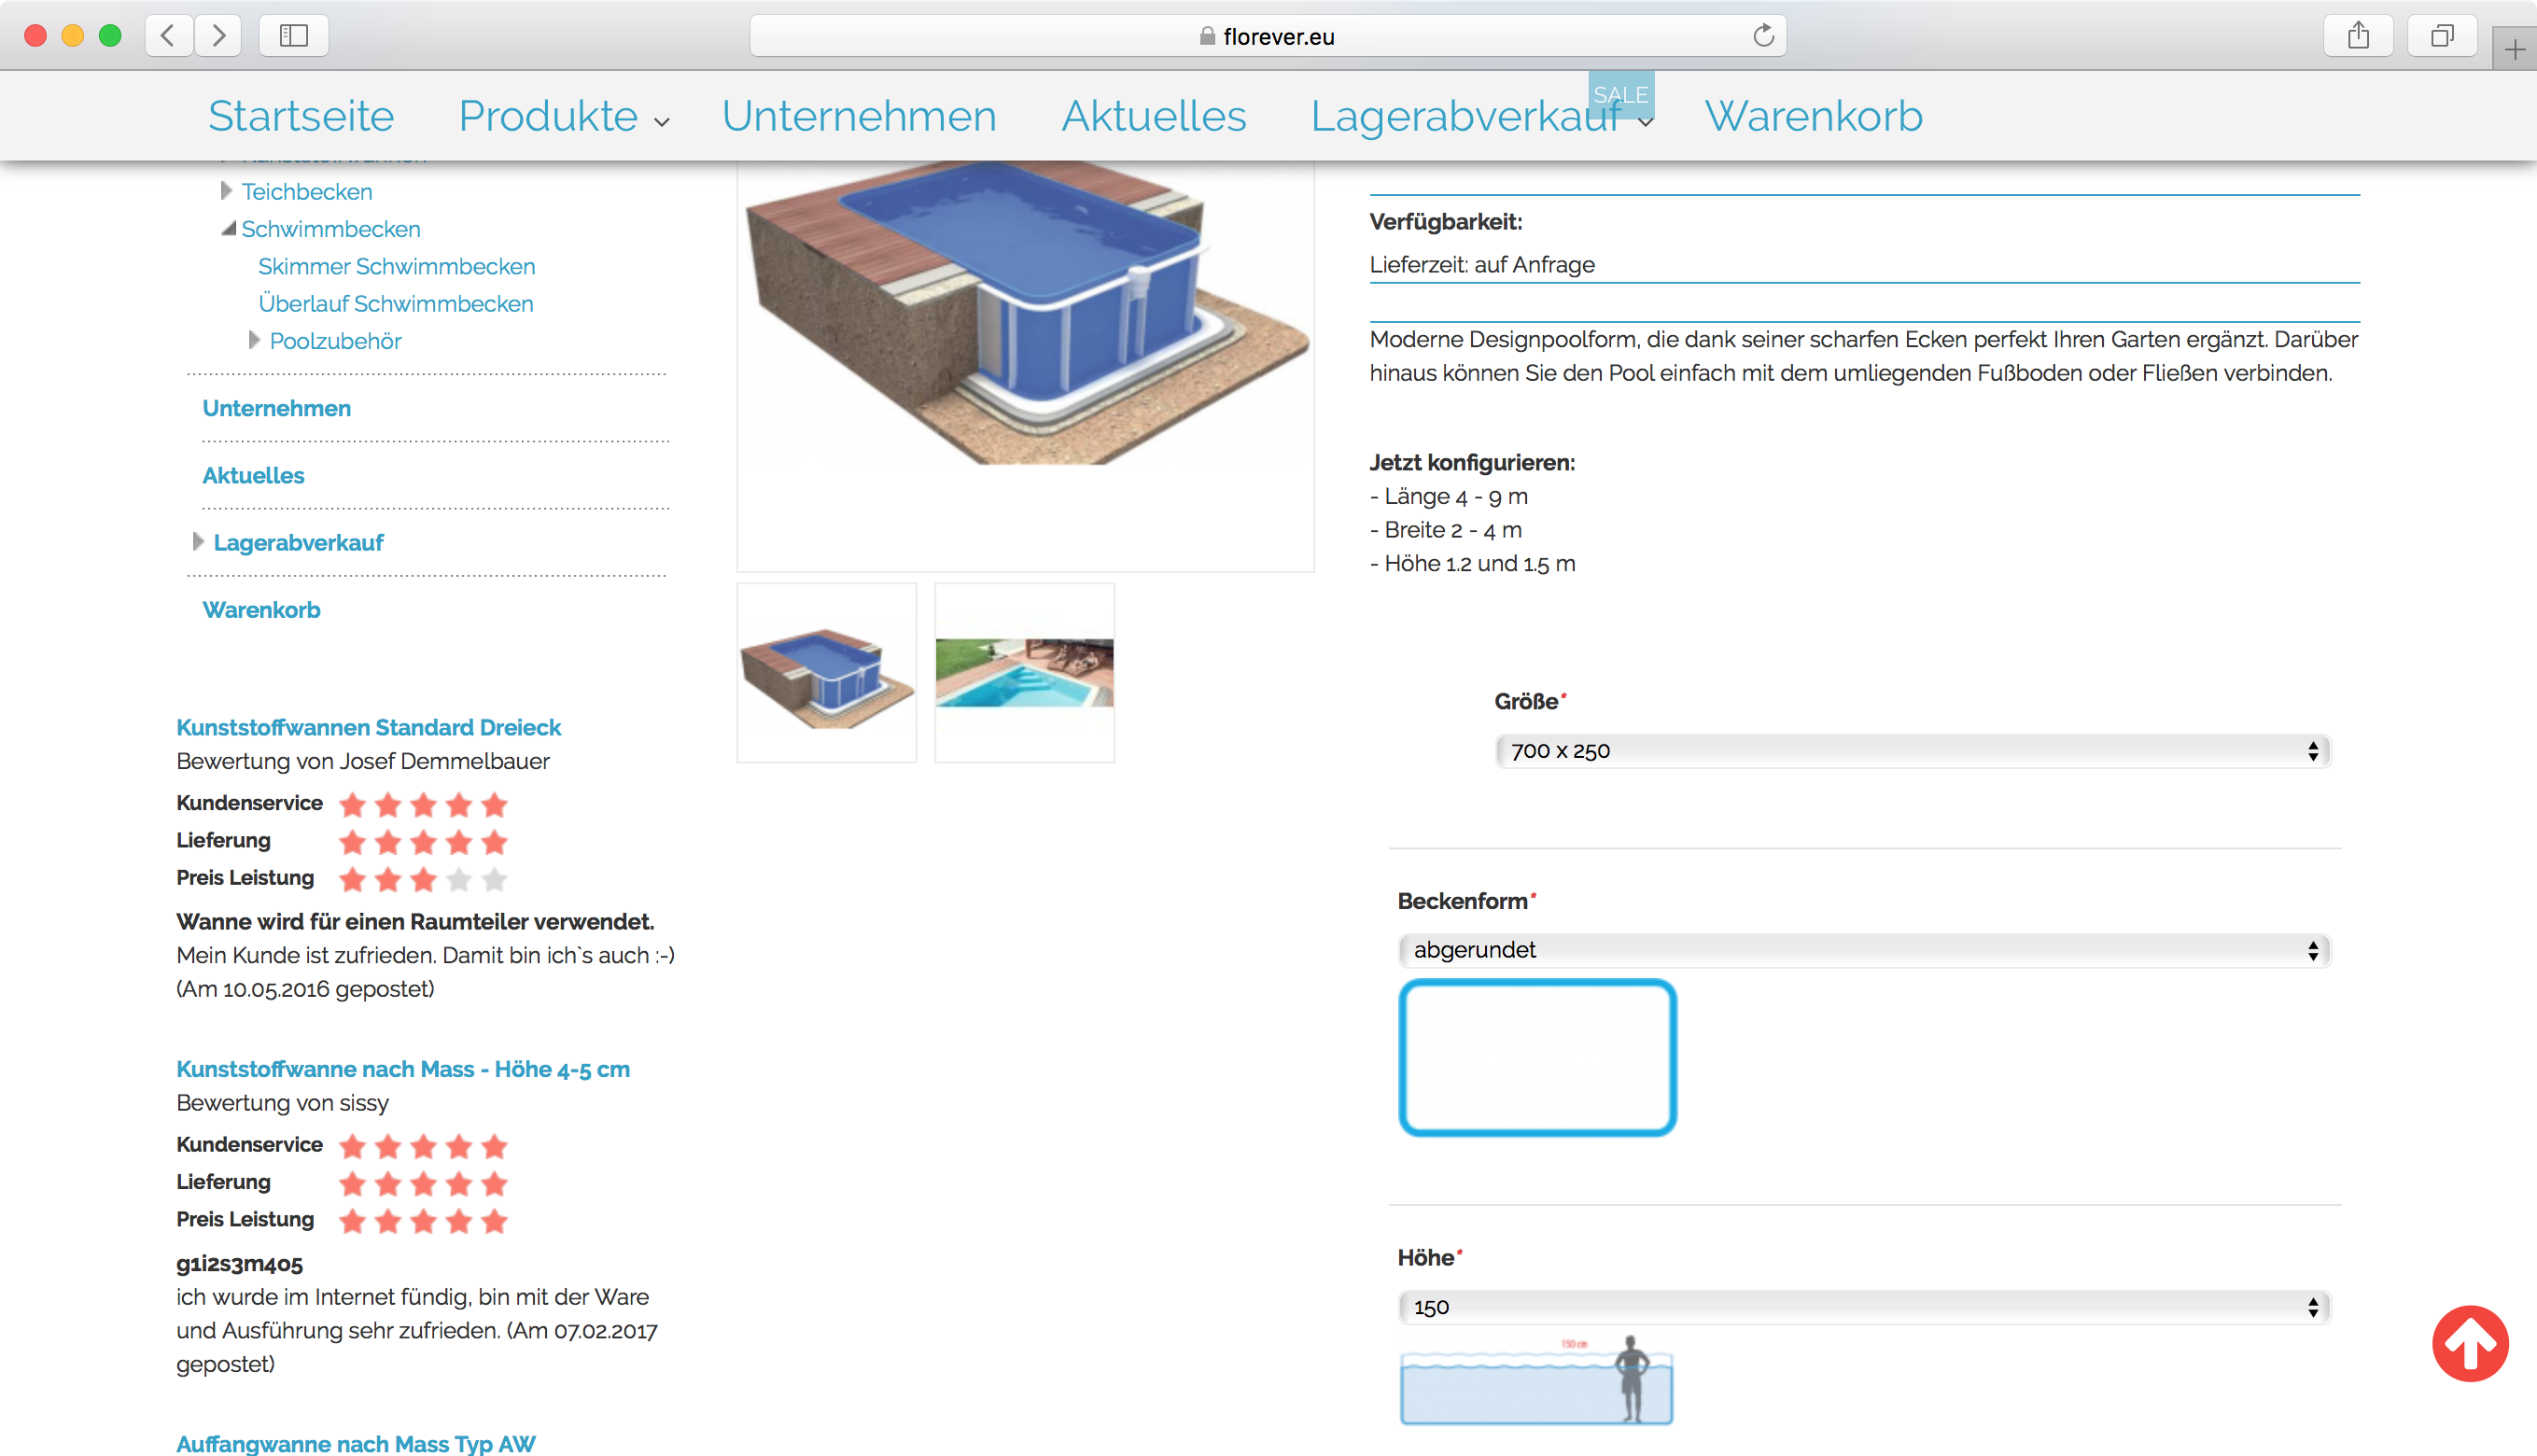Click fifth Kundenservice star, Josef Demmelbauer review
Viewport: 2537px width, 1456px height.
494,804
